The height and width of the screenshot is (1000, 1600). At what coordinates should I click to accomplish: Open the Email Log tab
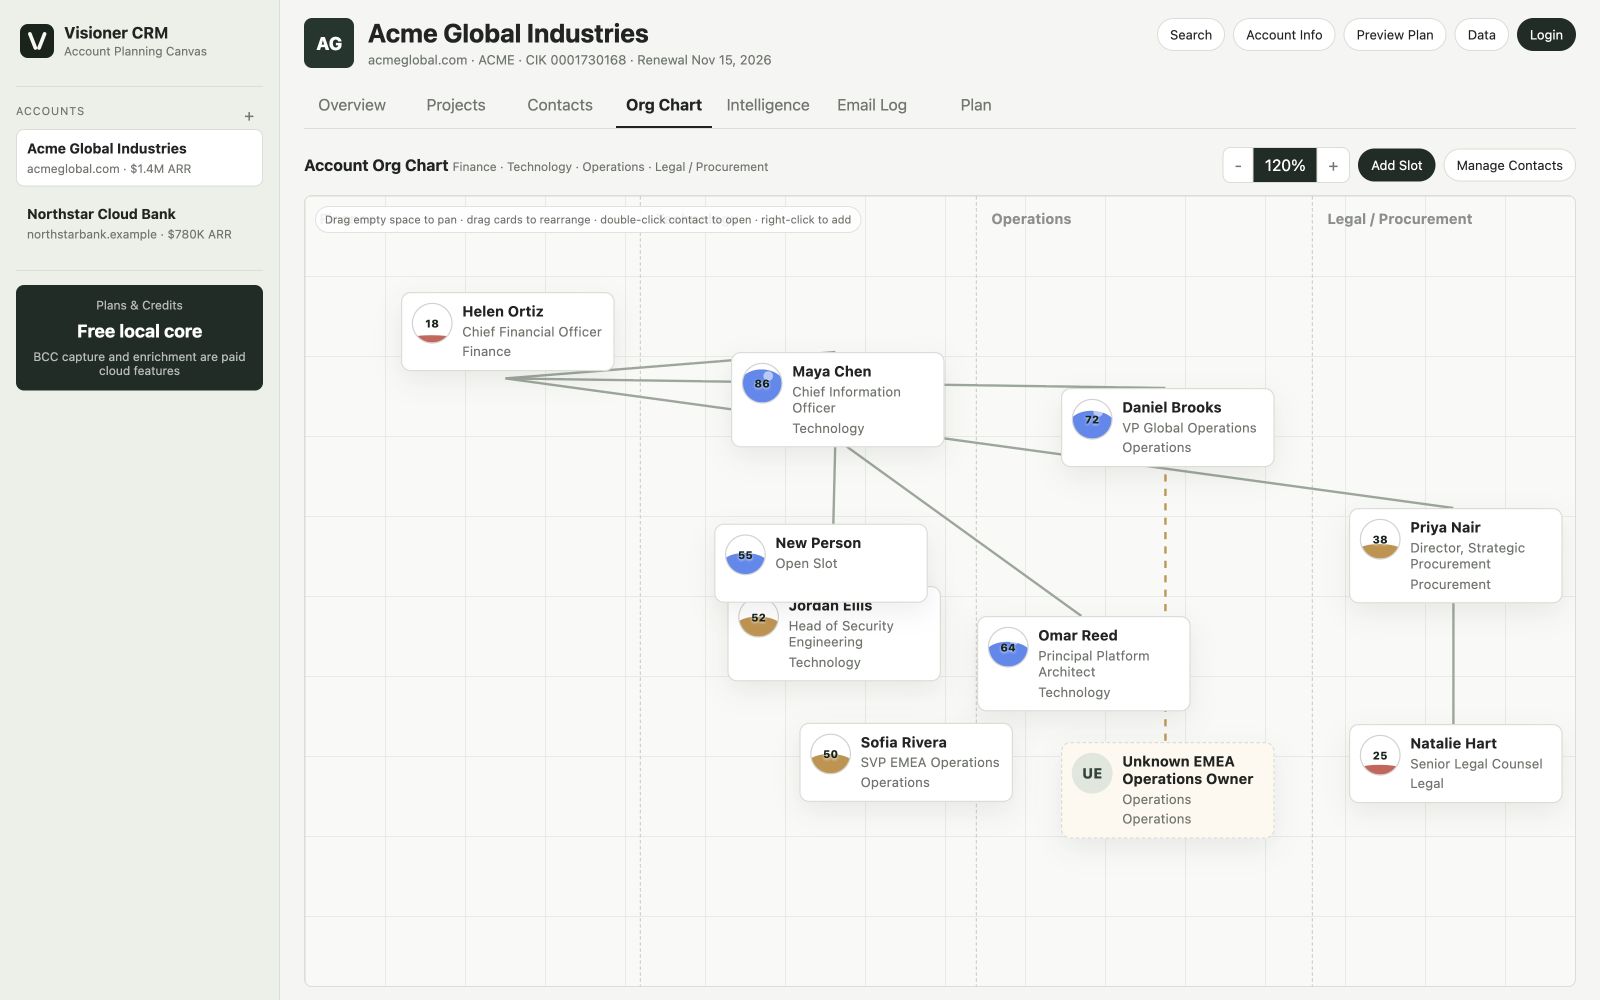872,105
